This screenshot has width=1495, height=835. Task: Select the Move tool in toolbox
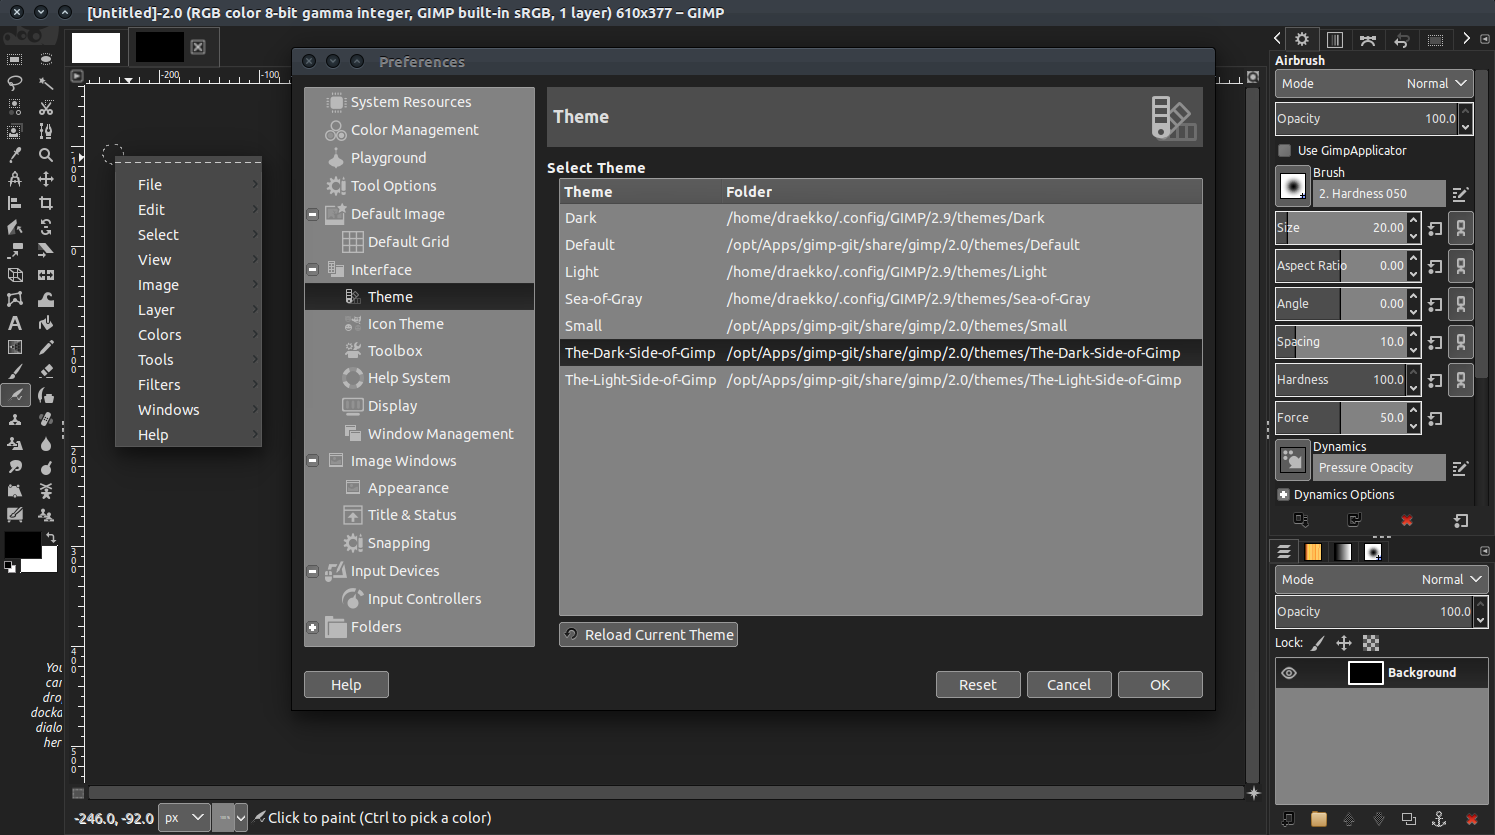[46, 179]
